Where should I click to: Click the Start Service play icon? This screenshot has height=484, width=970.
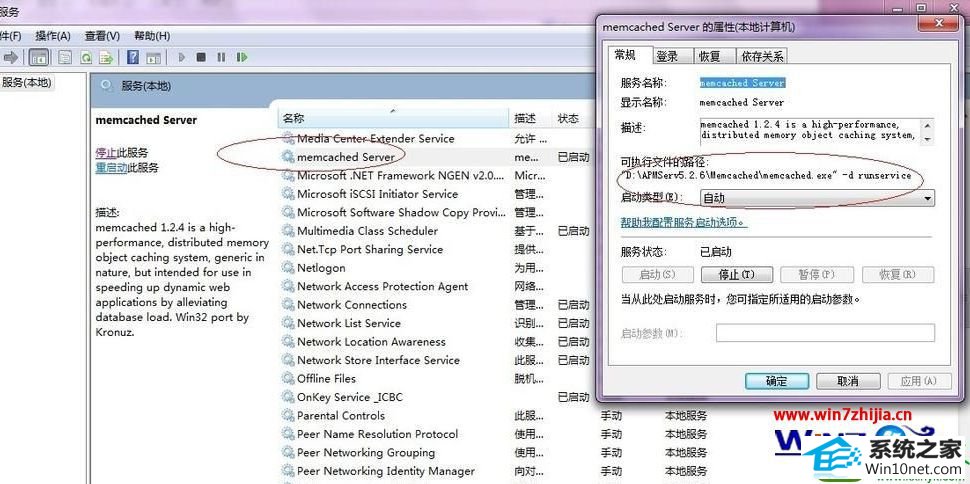tap(182, 58)
